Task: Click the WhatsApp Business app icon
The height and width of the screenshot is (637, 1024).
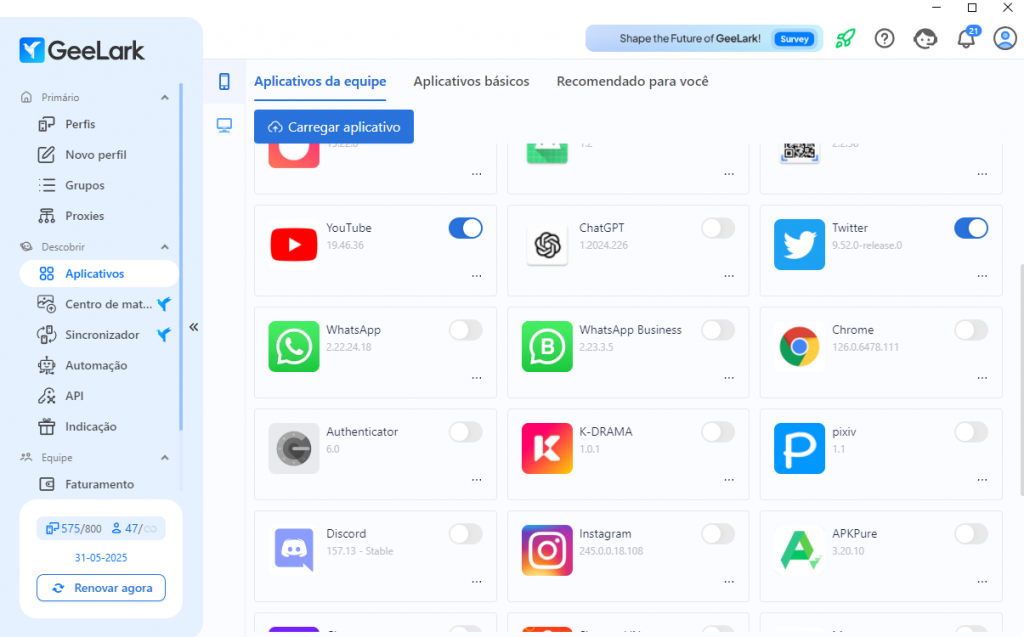Action: pos(547,346)
